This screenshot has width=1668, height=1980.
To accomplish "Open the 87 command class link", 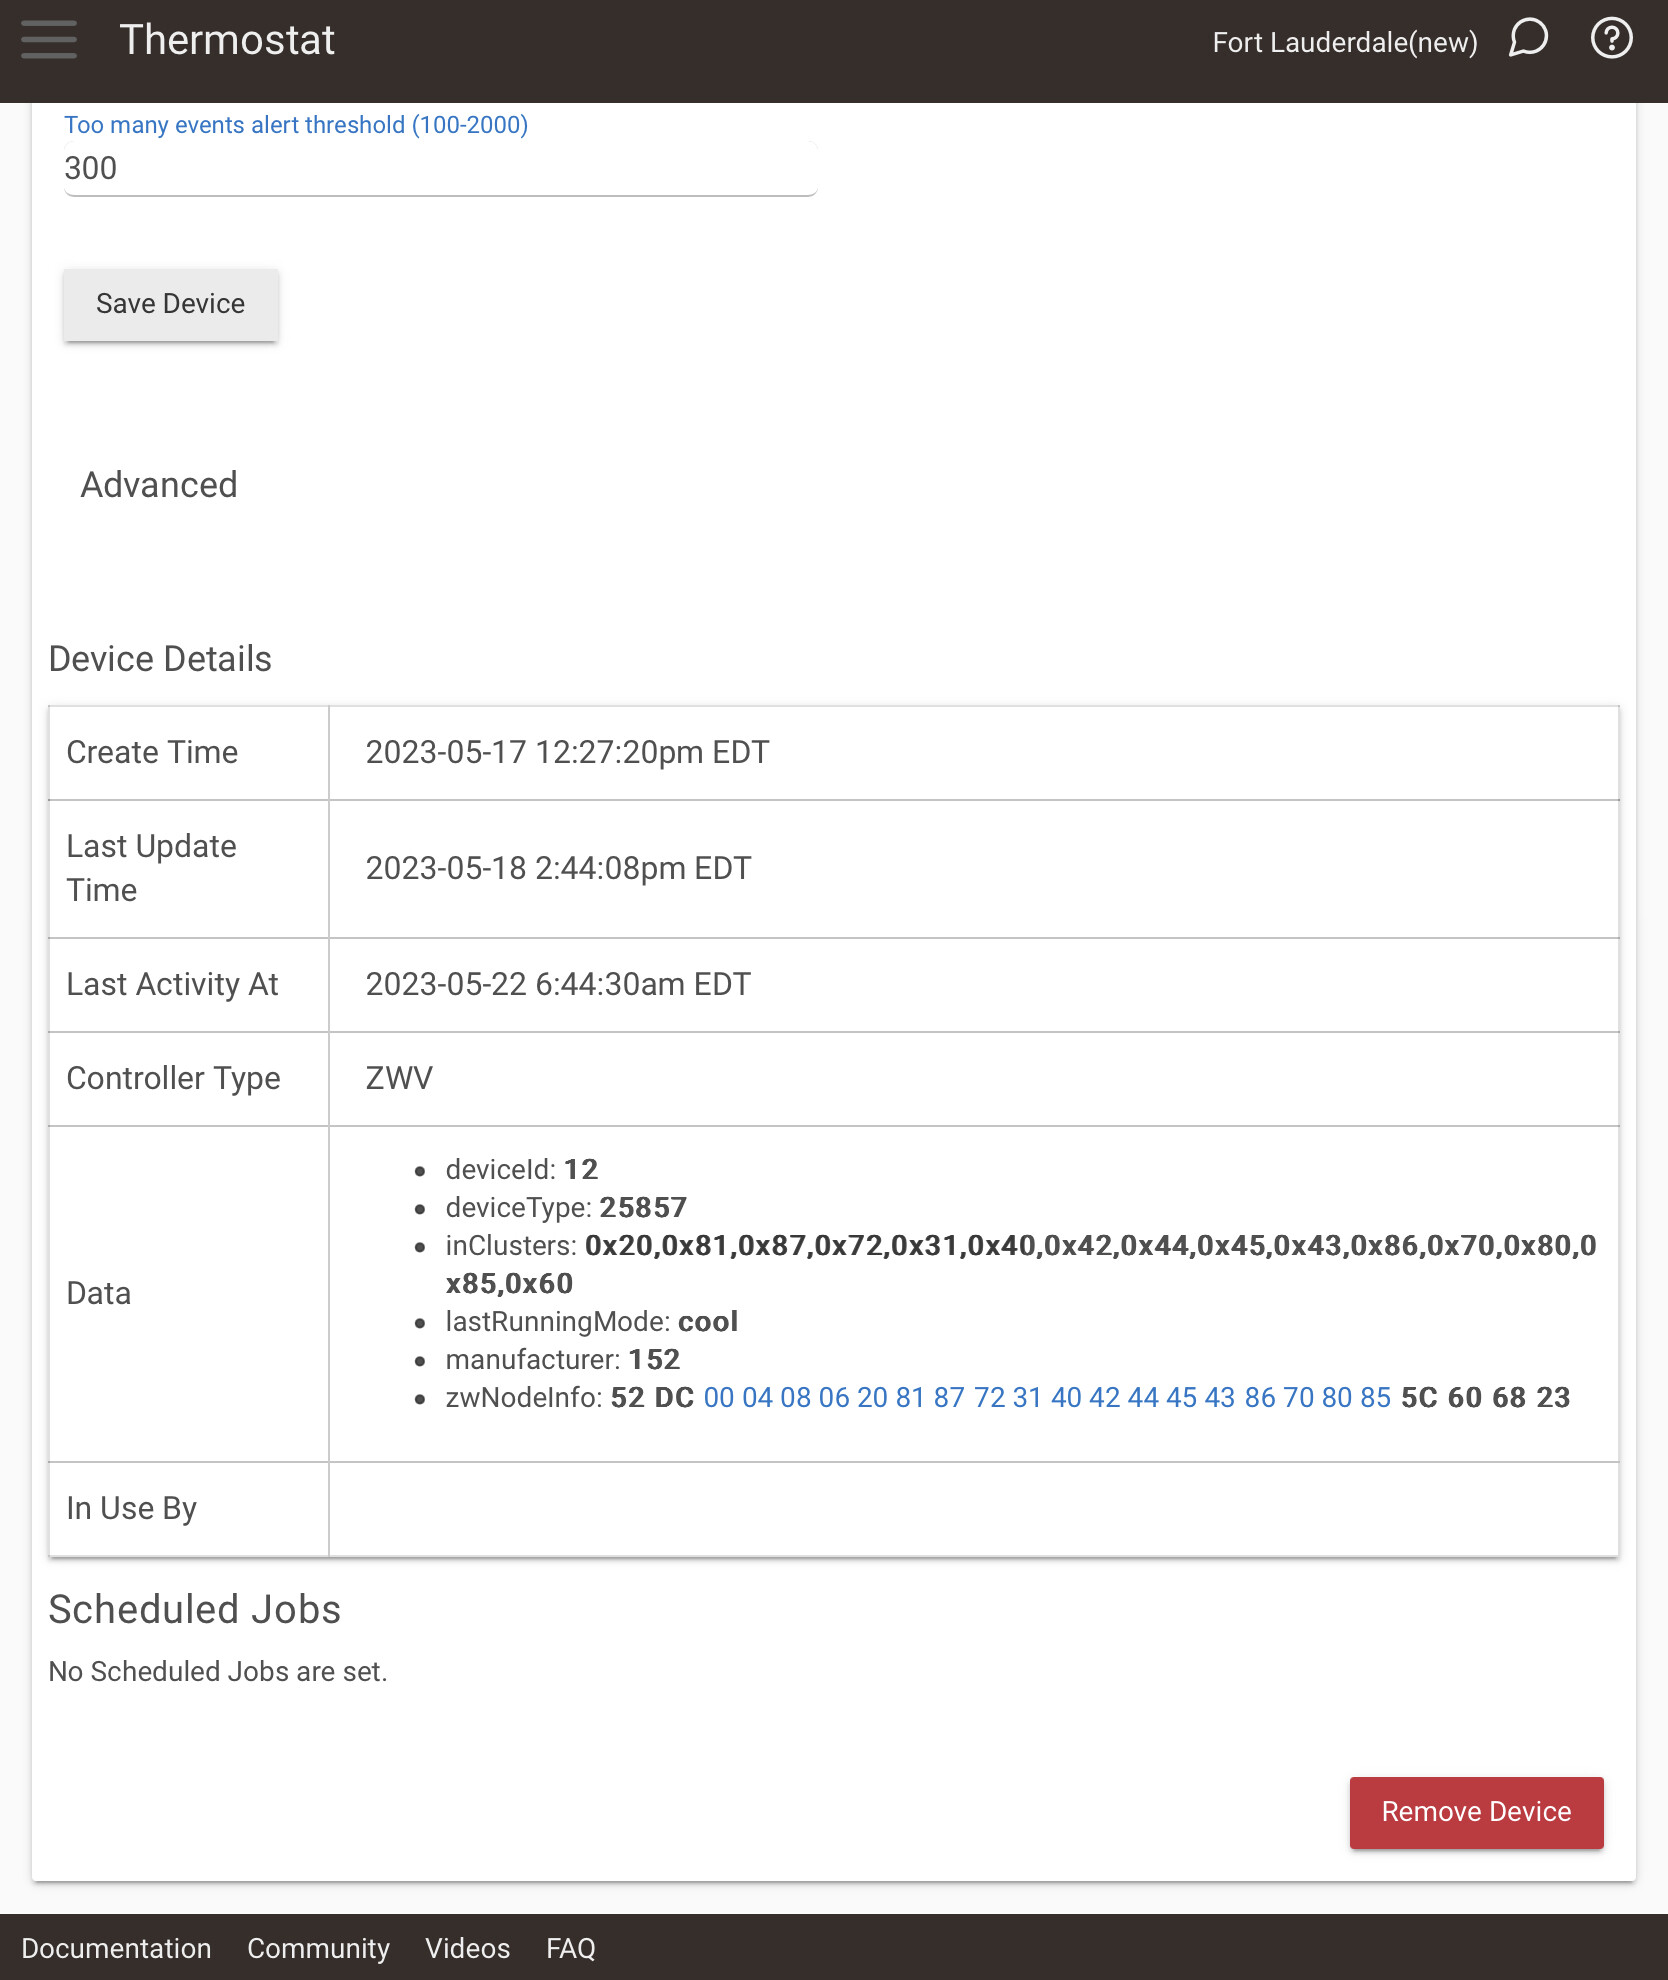I will pos(949,1398).
